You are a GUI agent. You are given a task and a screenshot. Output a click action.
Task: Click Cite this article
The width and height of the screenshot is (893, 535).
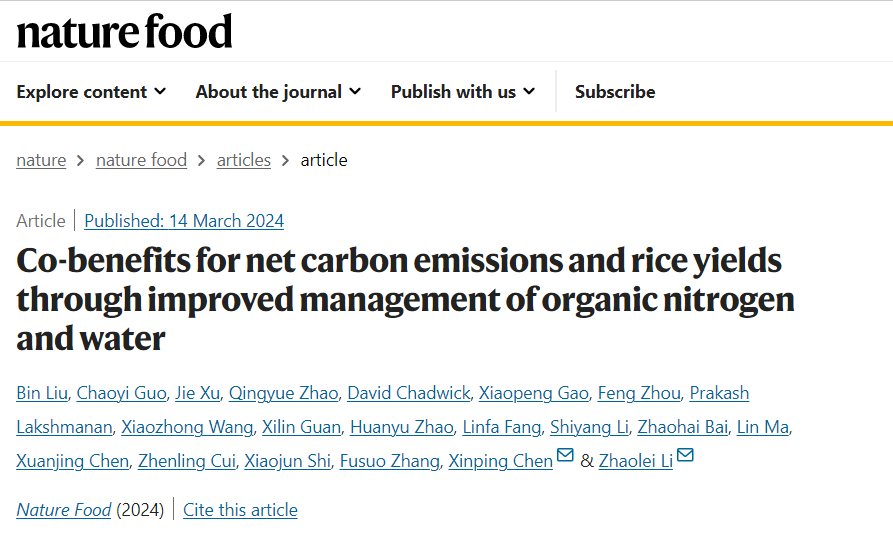coord(240,510)
